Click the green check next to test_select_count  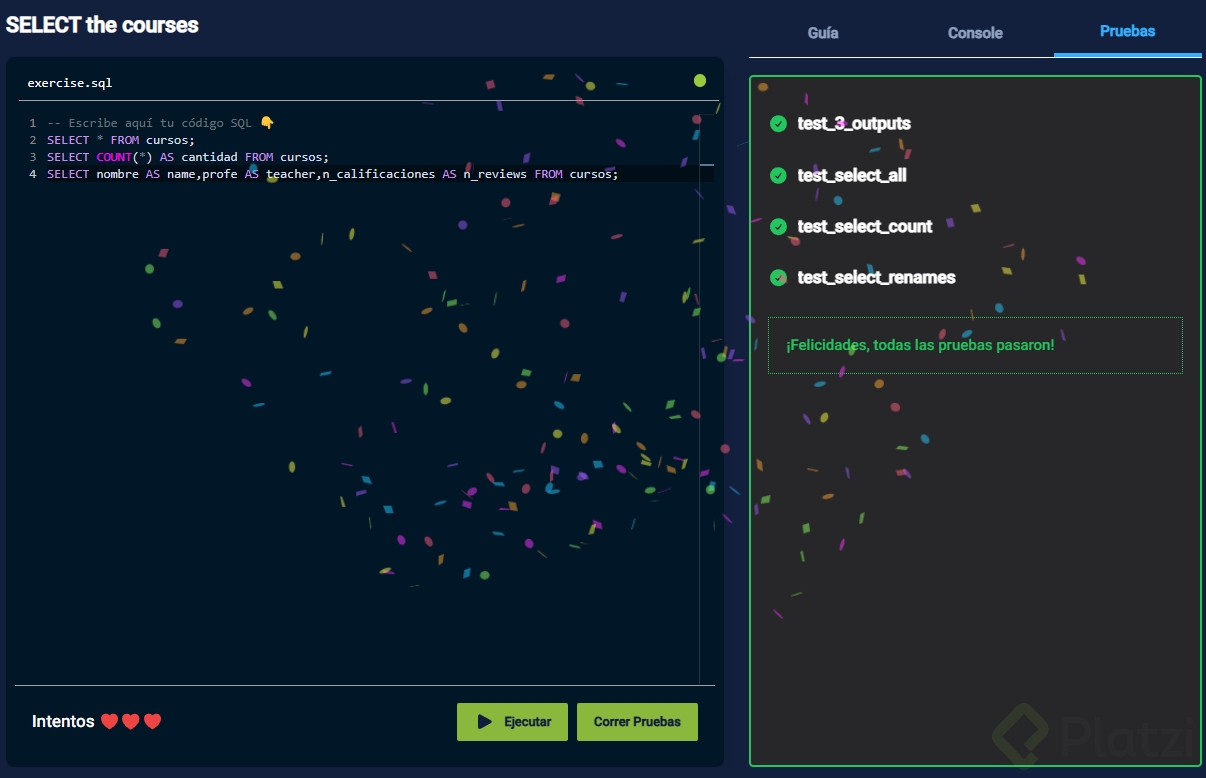[778, 227]
